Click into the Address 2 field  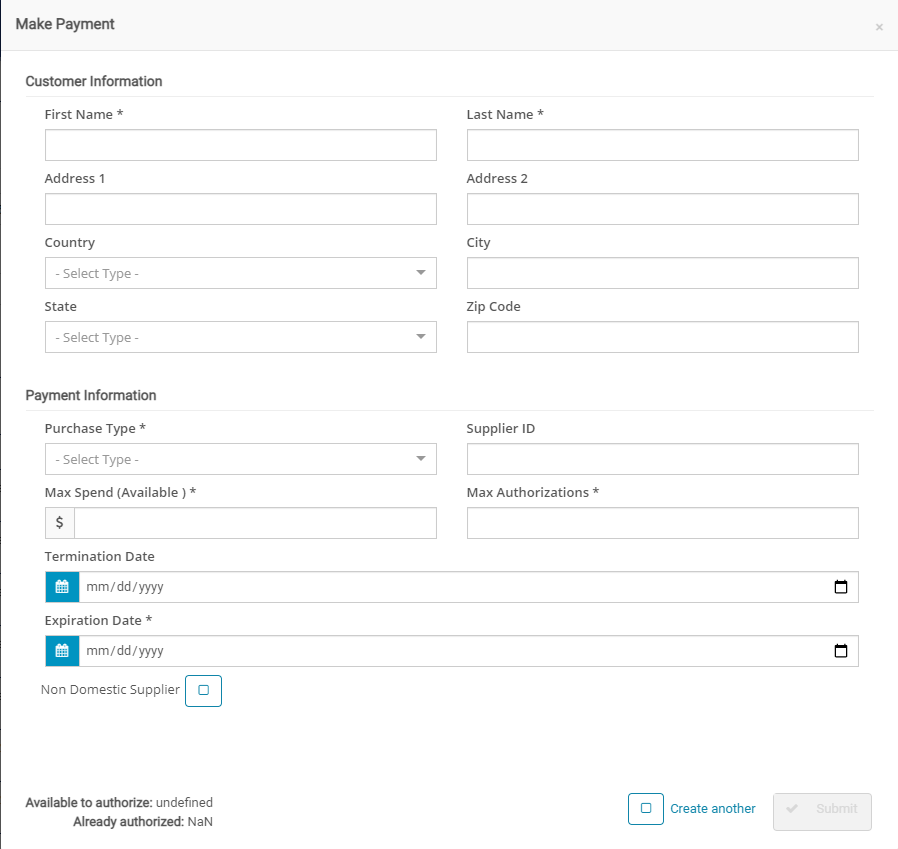[663, 209]
